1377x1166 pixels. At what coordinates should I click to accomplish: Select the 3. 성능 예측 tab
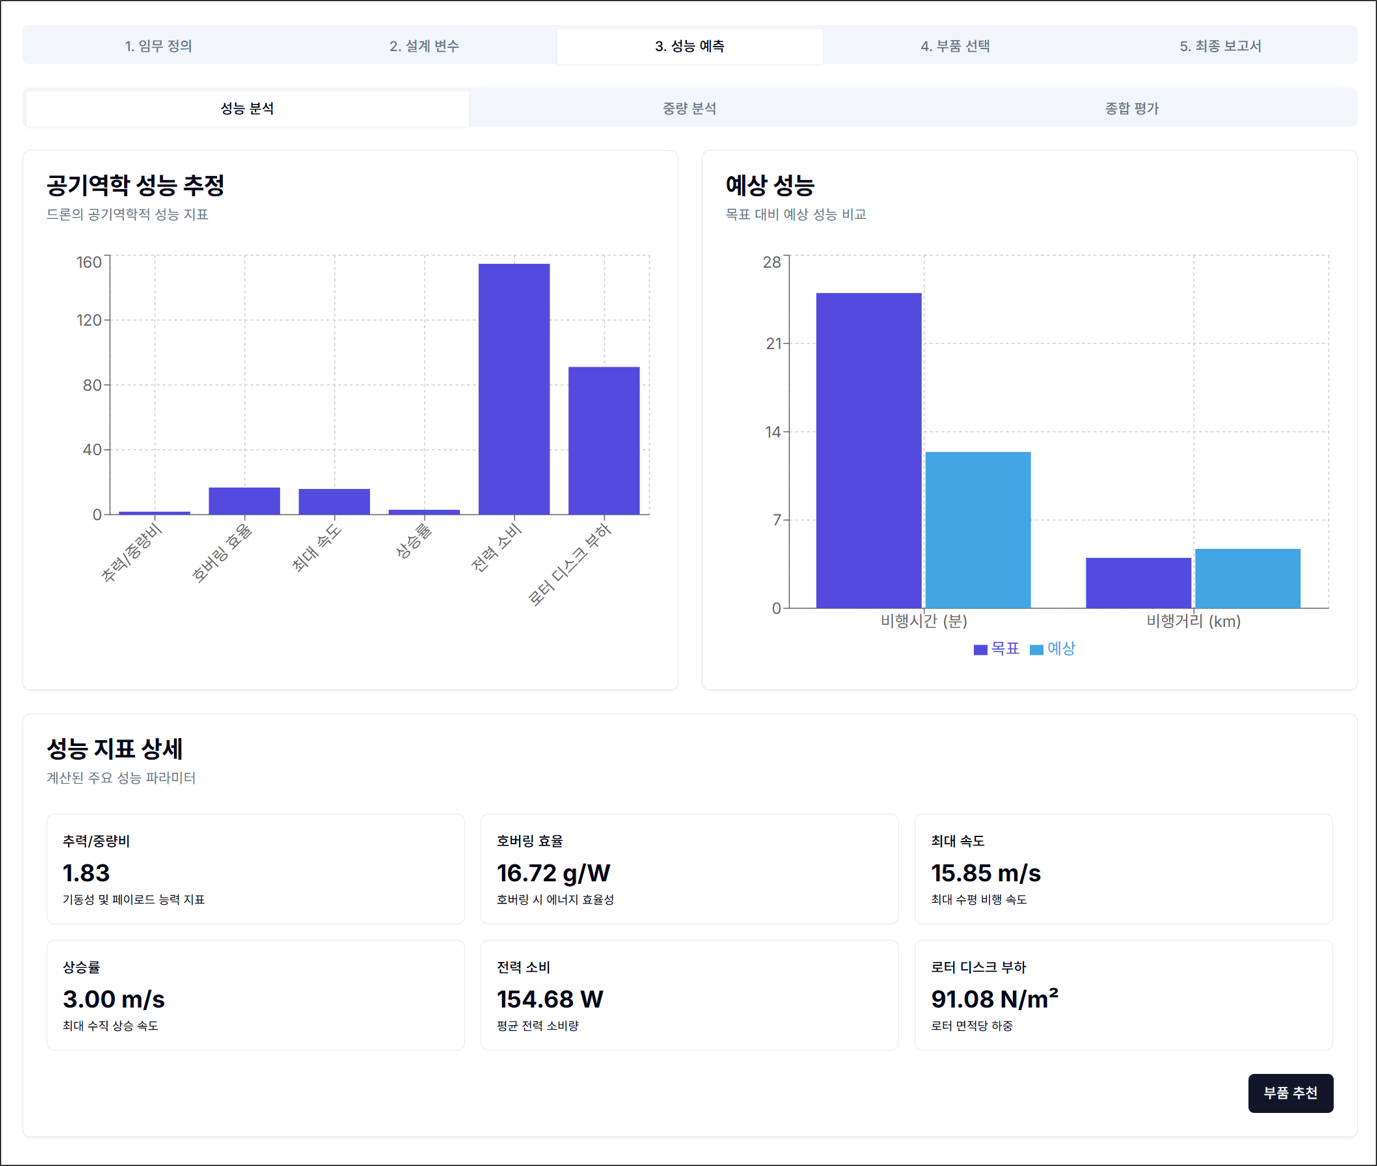689,46
